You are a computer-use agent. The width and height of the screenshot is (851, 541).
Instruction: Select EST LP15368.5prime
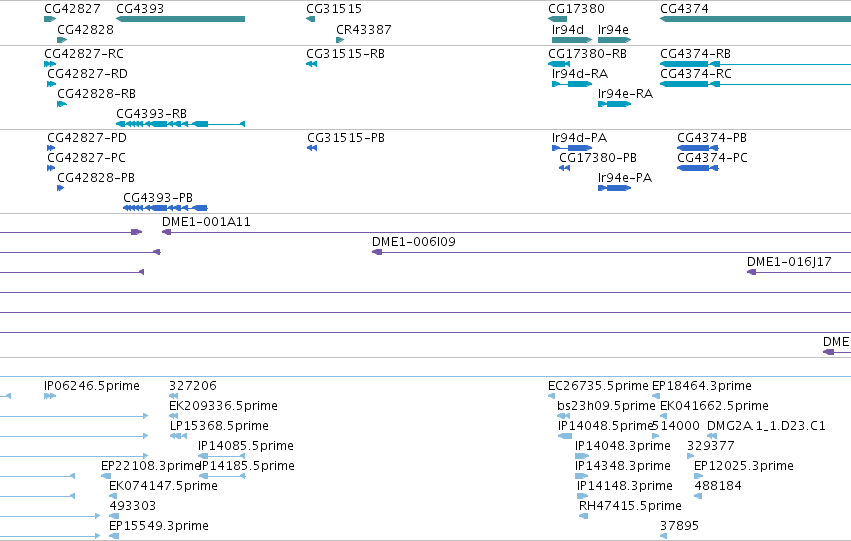[x=219, y=426]
